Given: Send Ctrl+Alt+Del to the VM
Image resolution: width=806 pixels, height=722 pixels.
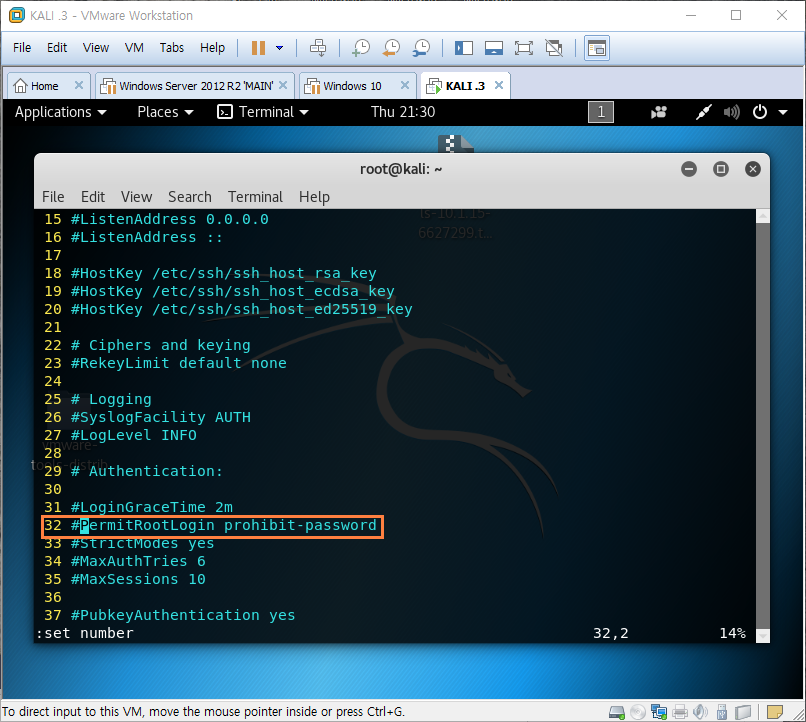Looking at the screenshot, I should (318, 48).
